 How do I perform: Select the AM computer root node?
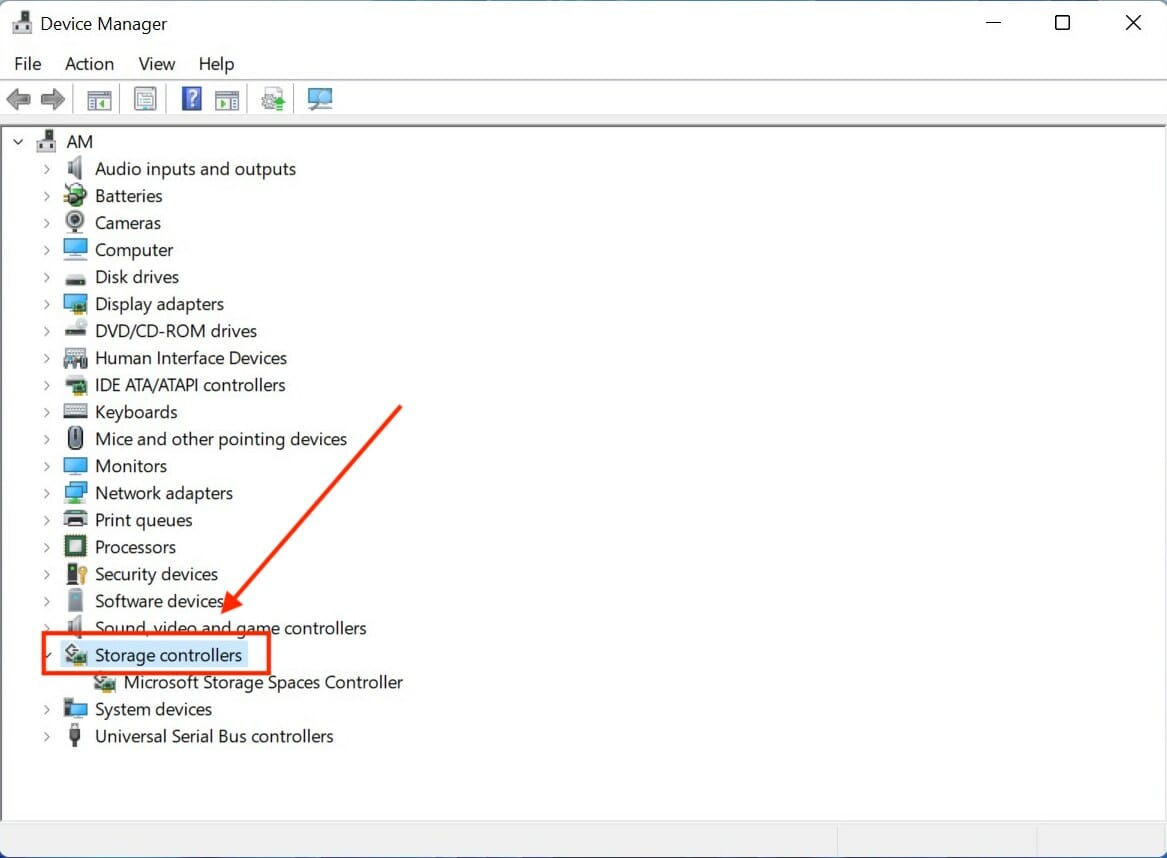78,141
